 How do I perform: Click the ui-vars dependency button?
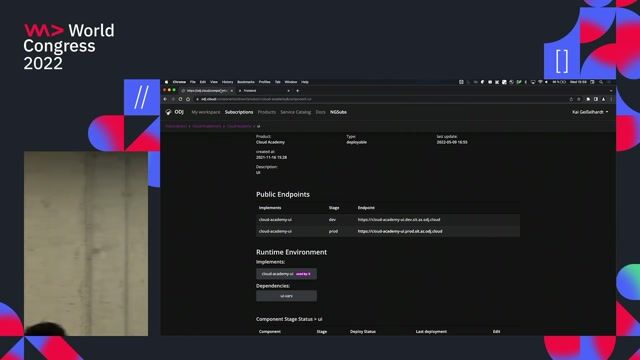[x=286, y=296]
